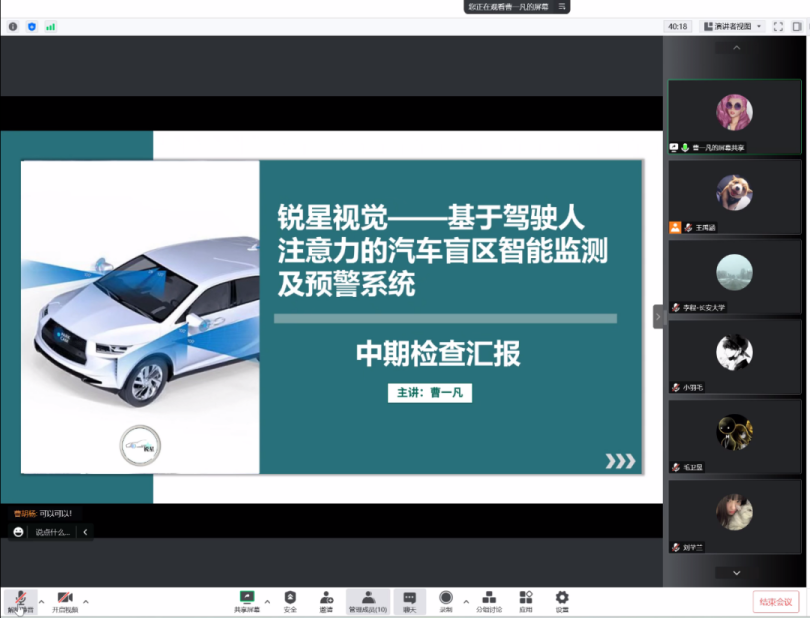The width and height of the screenshot is (810, 618).
Task: Open the Security (安全) options
Action: click(289, 598)
